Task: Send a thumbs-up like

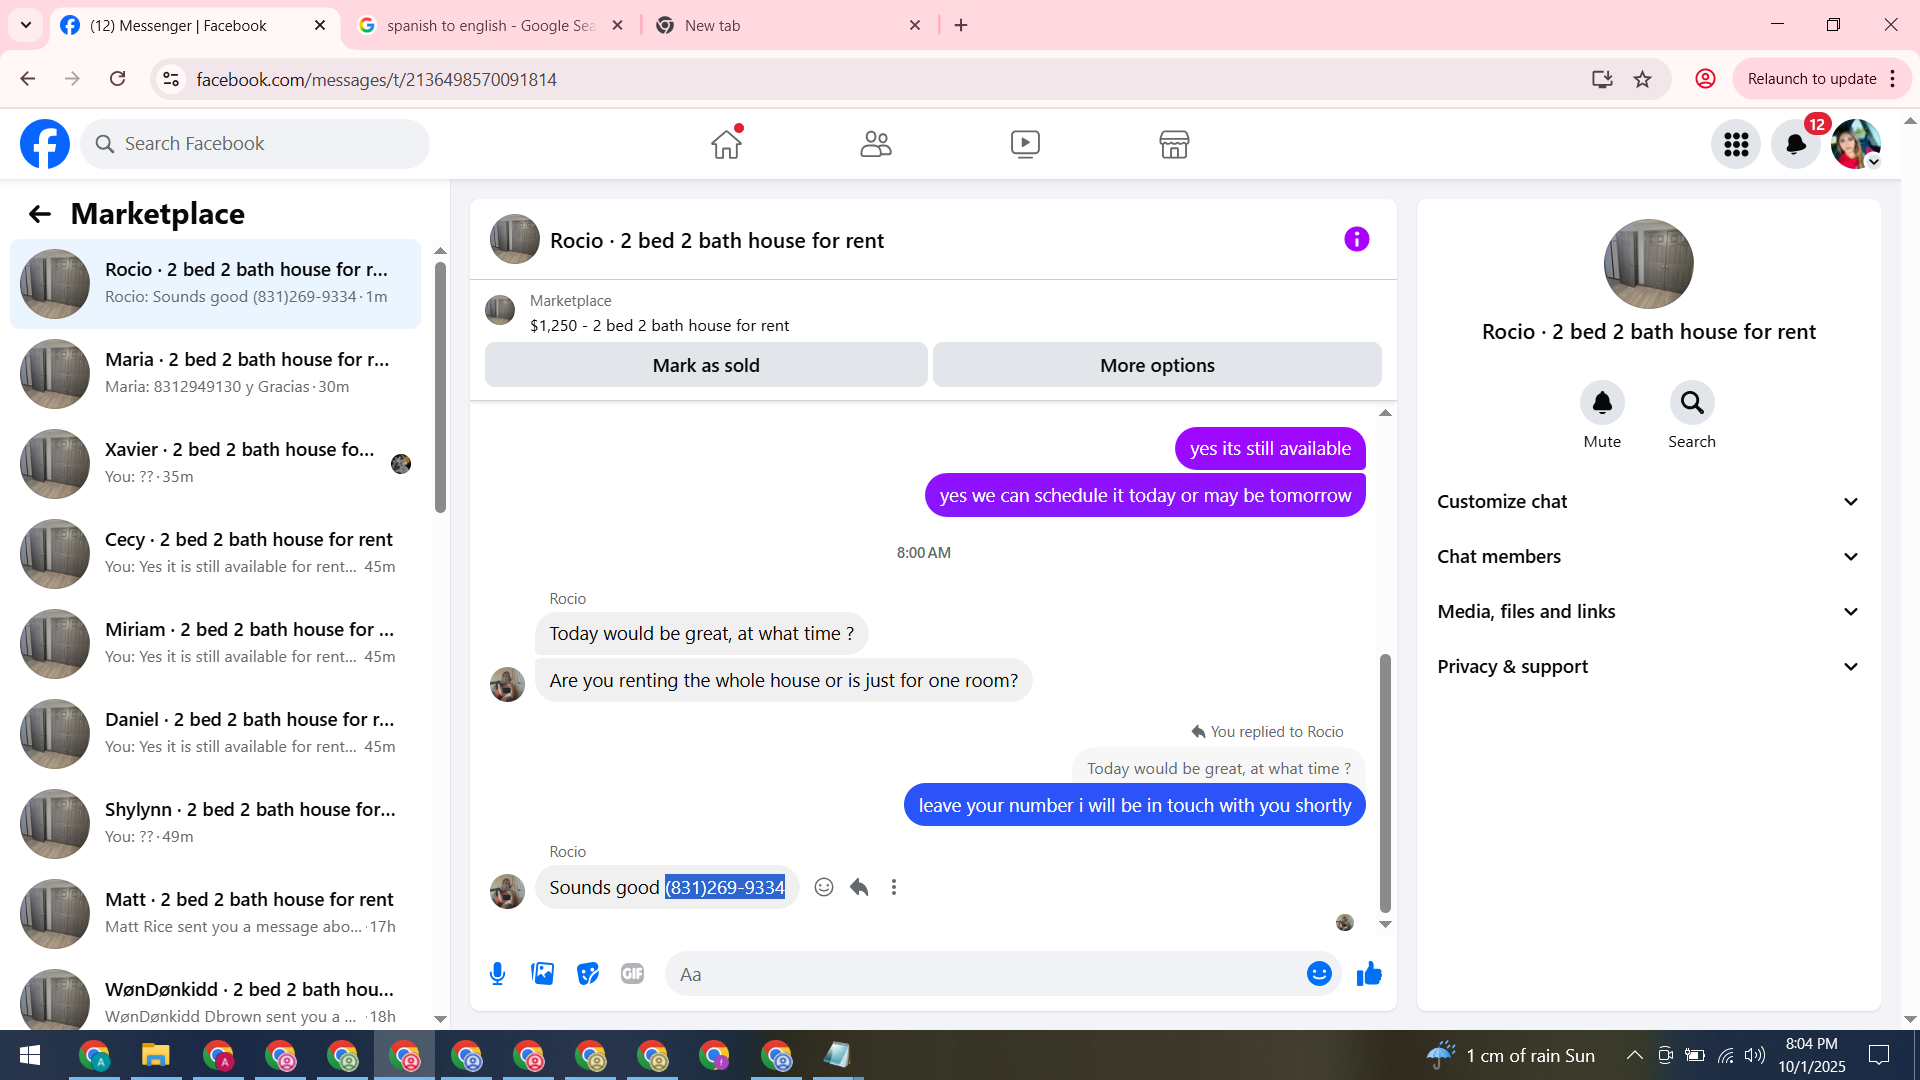Action: (1369, 974)
